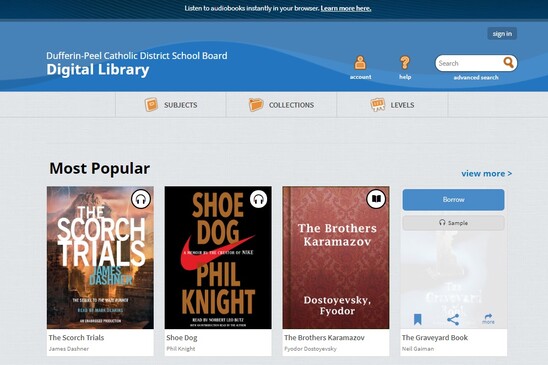The width and height of the screenshot is (548, 365).
Task: Click into the Search field
Action: tap(469, 63)
